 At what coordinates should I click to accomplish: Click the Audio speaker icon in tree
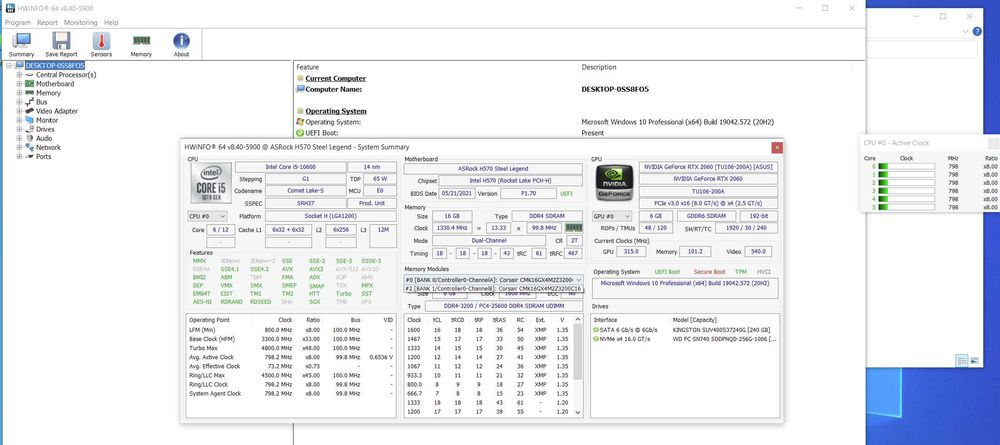(29, 138)
